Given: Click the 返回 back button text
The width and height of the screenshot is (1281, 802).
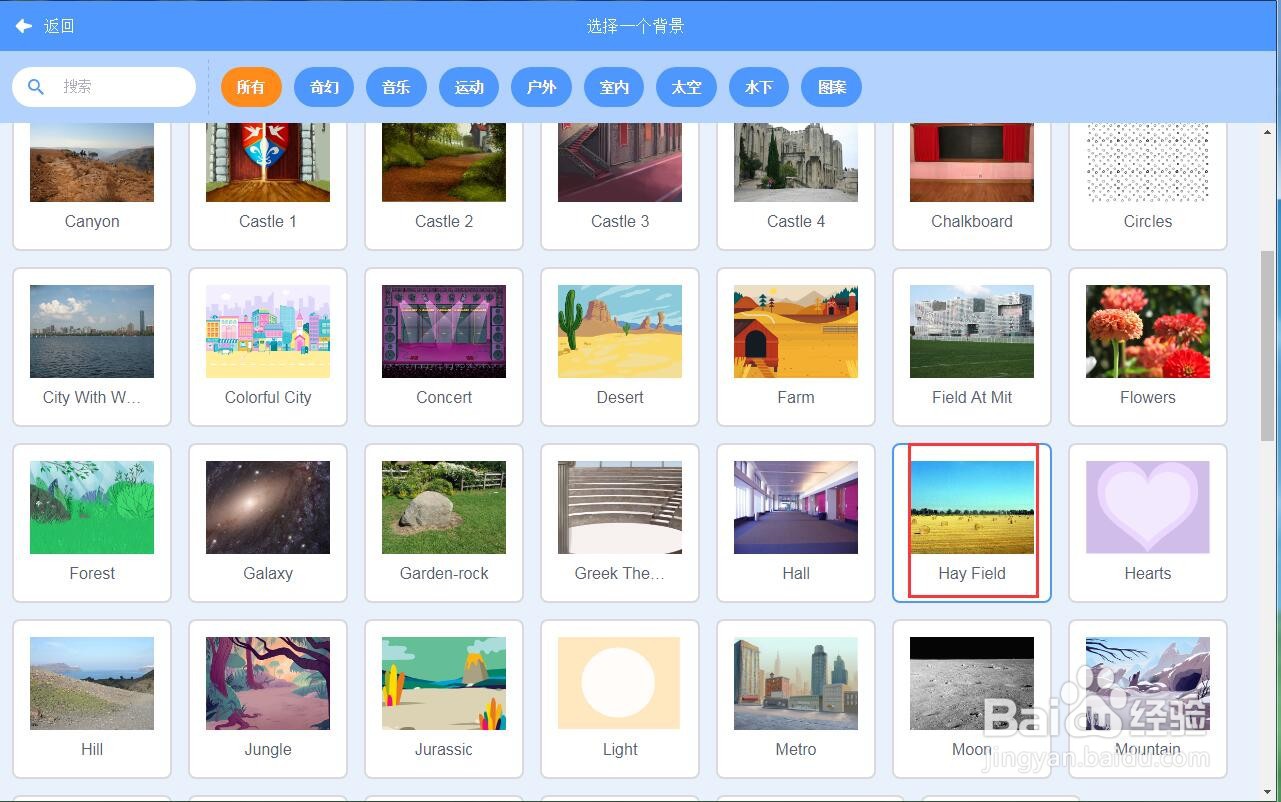Looking at the screenshot, I should point(59,26).
